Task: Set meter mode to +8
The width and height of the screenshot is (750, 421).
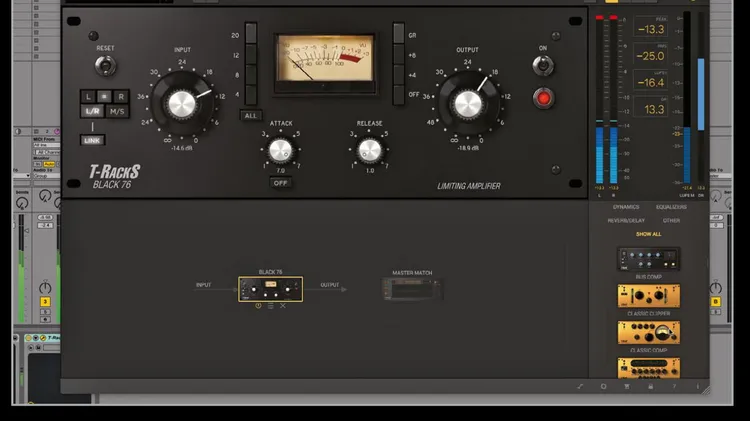Action: [398, 55]
